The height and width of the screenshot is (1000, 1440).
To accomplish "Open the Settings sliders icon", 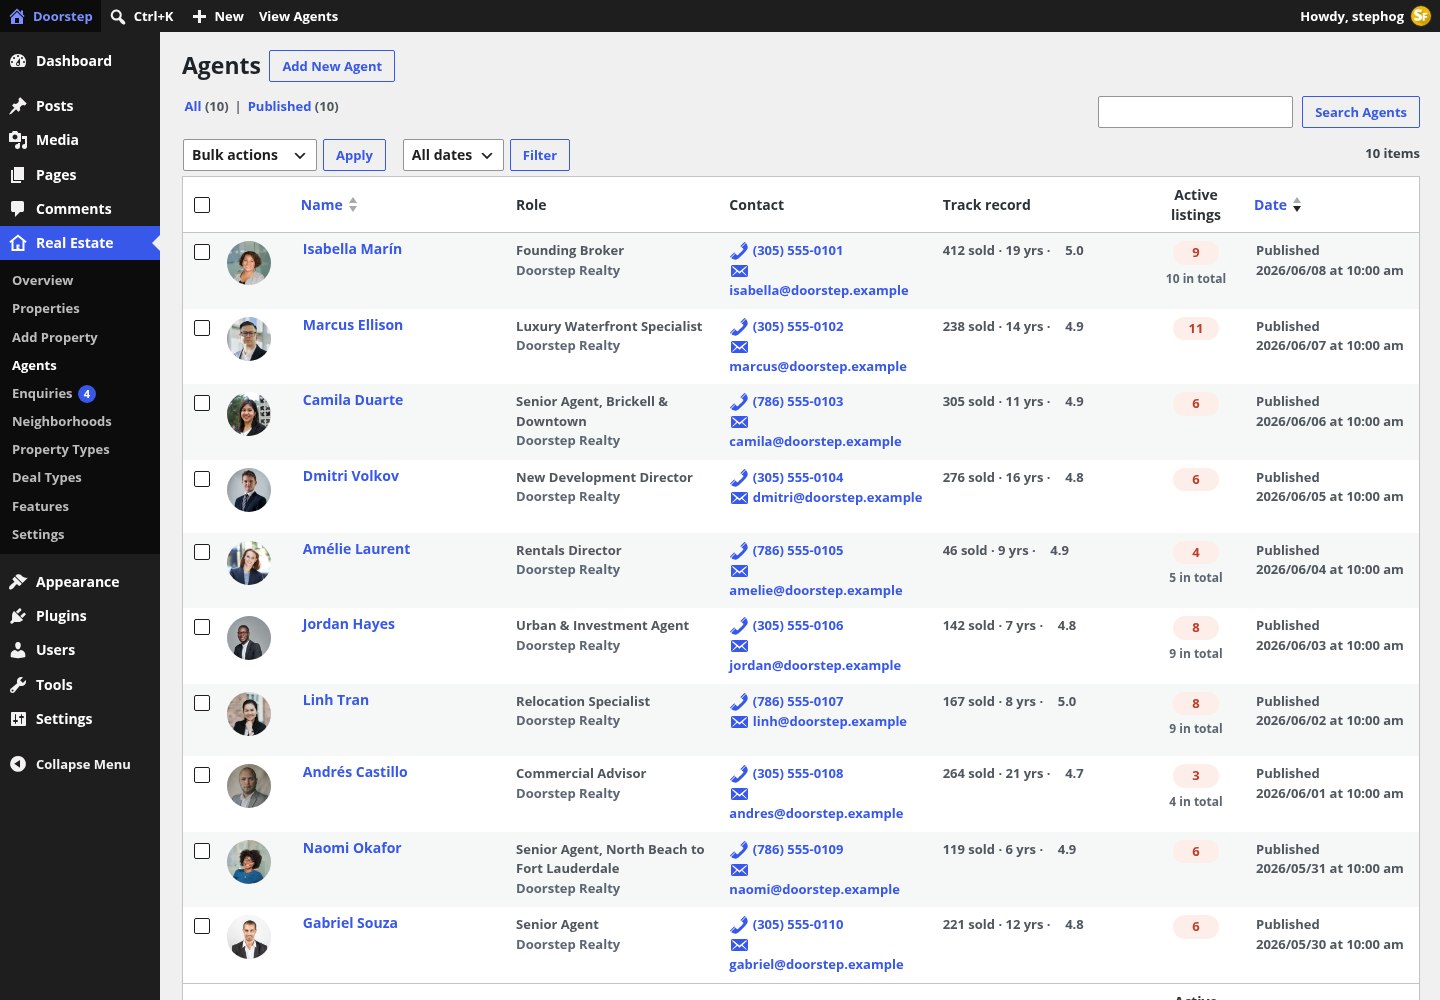I will coord(18,719).
